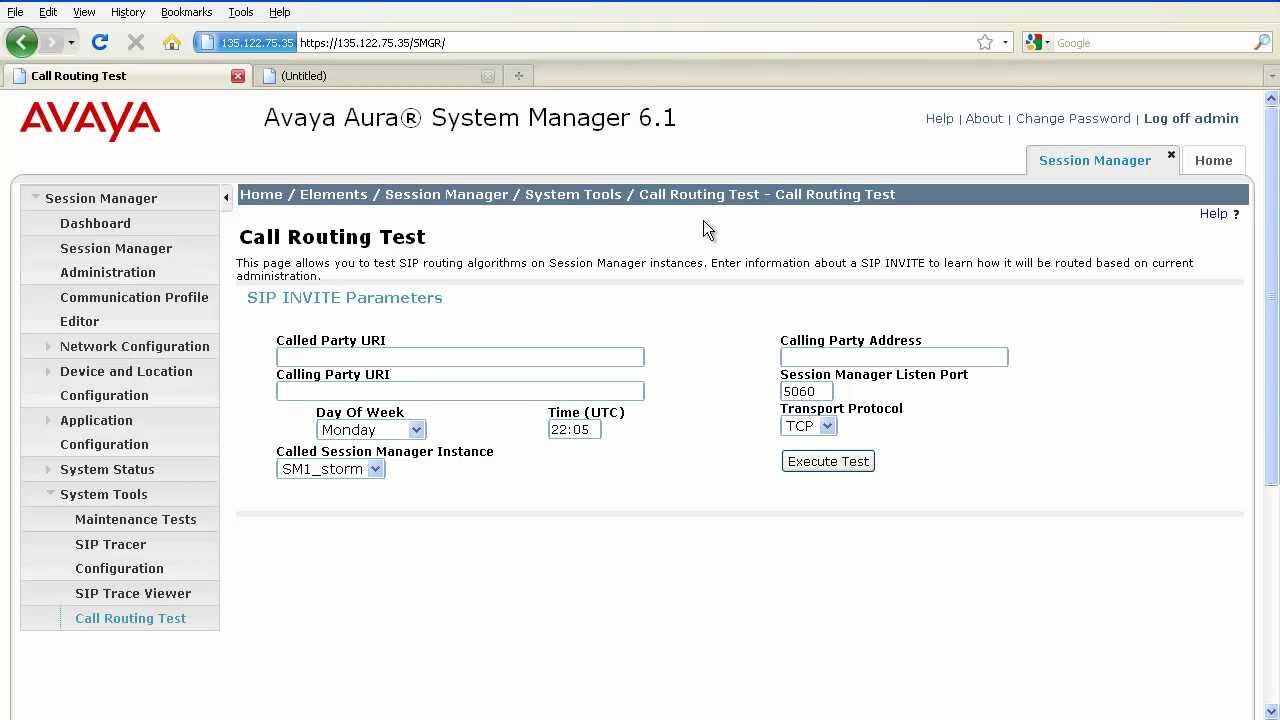The height and width of the screenshot is (720, 1280).
Task: Open the address bar history dropdown
Action: pyautogui.click(x=1005, y=42)
